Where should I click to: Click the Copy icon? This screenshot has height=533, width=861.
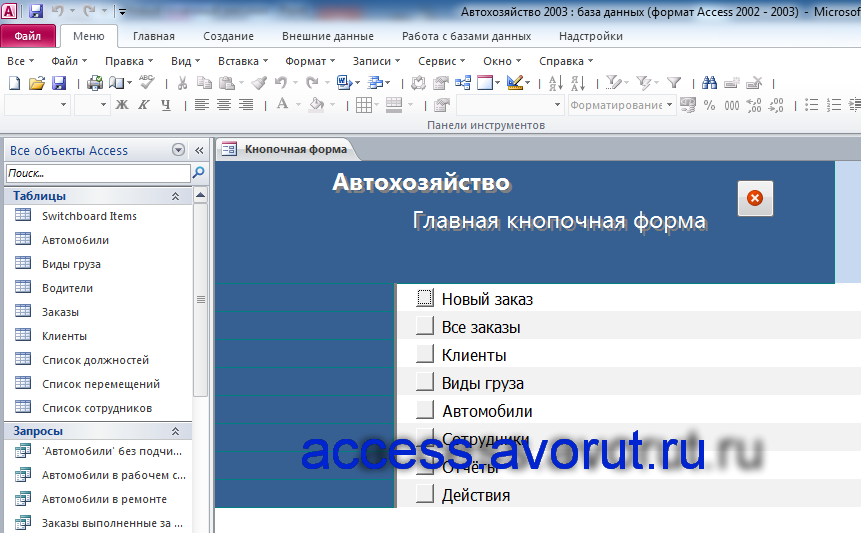click(x=204, y=83)
